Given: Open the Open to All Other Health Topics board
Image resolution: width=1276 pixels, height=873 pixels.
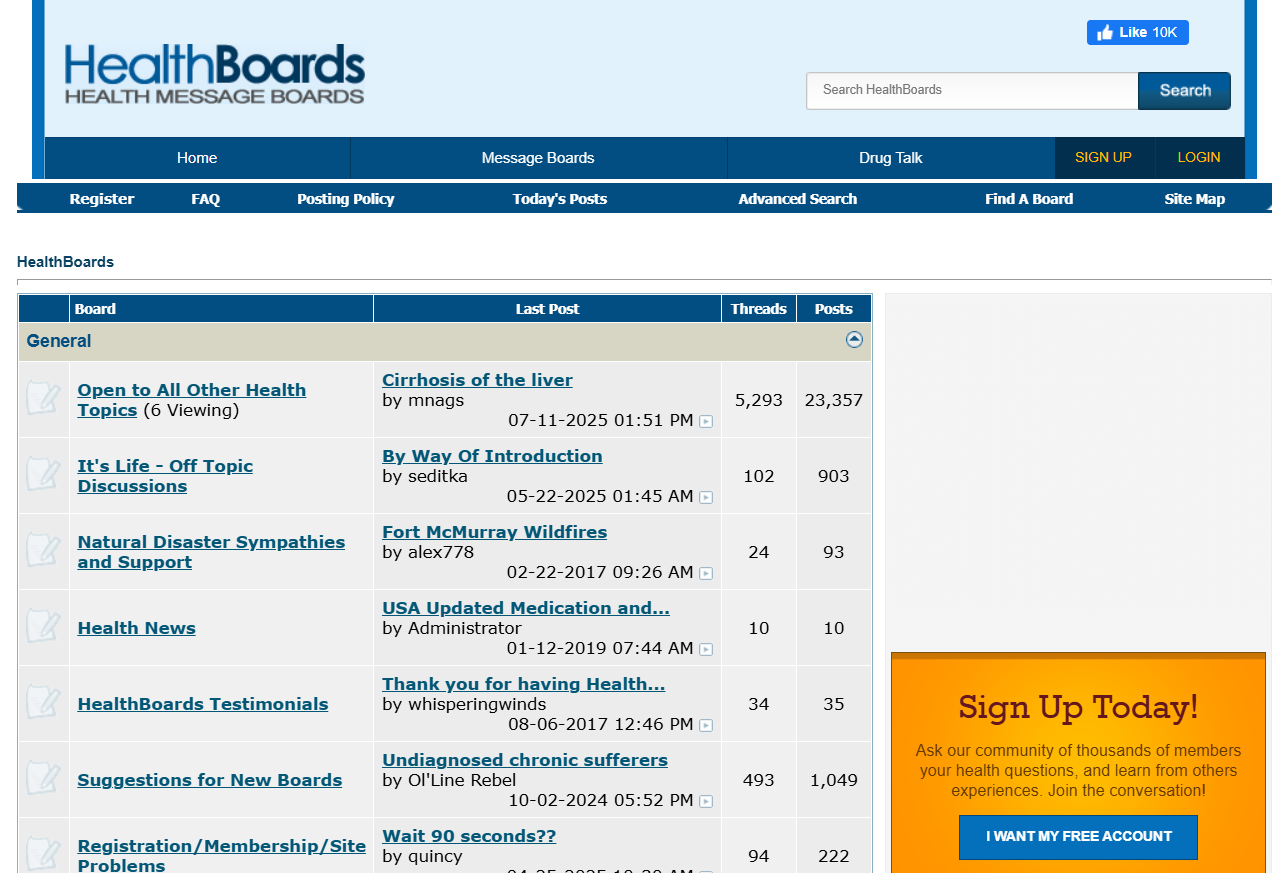Looking at the screenshot, I should [192, 400].
